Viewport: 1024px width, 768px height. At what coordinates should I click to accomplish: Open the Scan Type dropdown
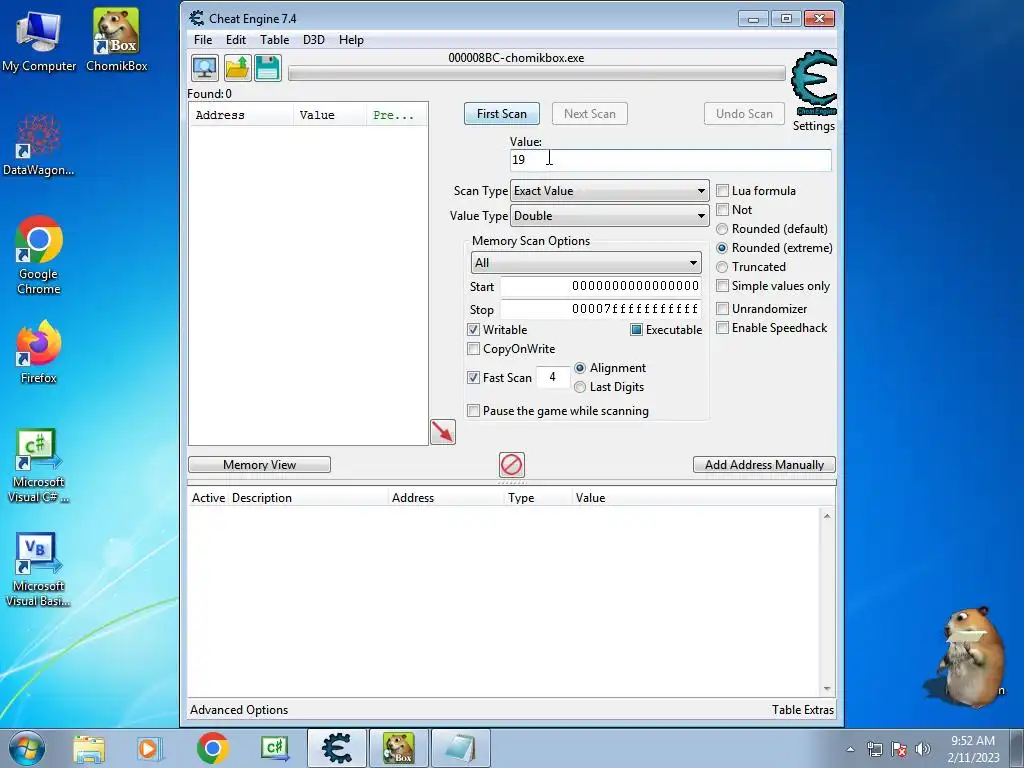(609, 191)
